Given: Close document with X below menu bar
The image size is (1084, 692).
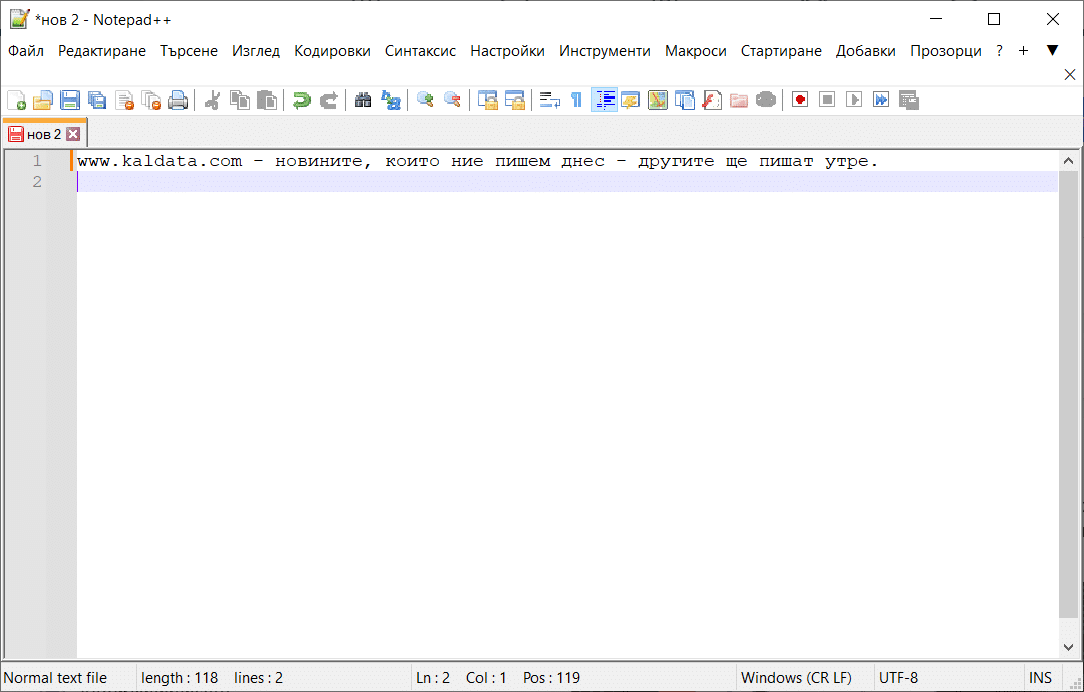Looking at the screenshot, I should pyautogui.click(x=1069, y=75).
